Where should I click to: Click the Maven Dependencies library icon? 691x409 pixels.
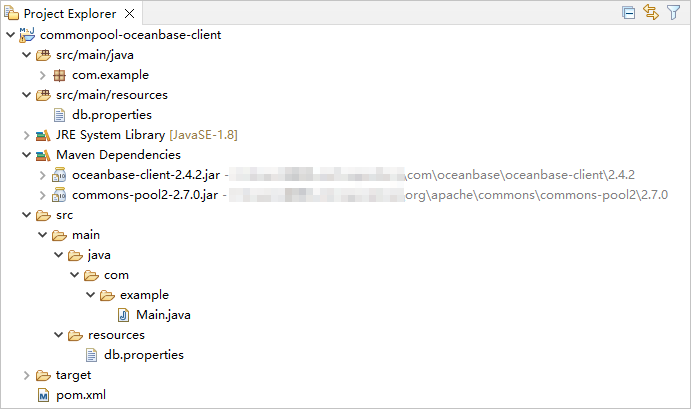tap(42, 155)
